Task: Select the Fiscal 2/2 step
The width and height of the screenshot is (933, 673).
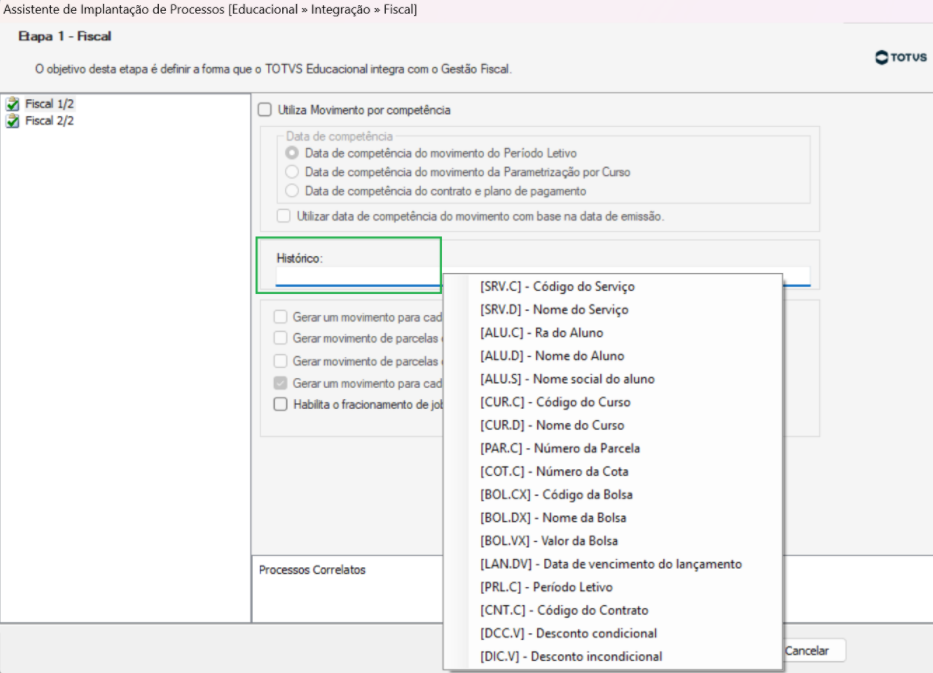Action: 49,121
